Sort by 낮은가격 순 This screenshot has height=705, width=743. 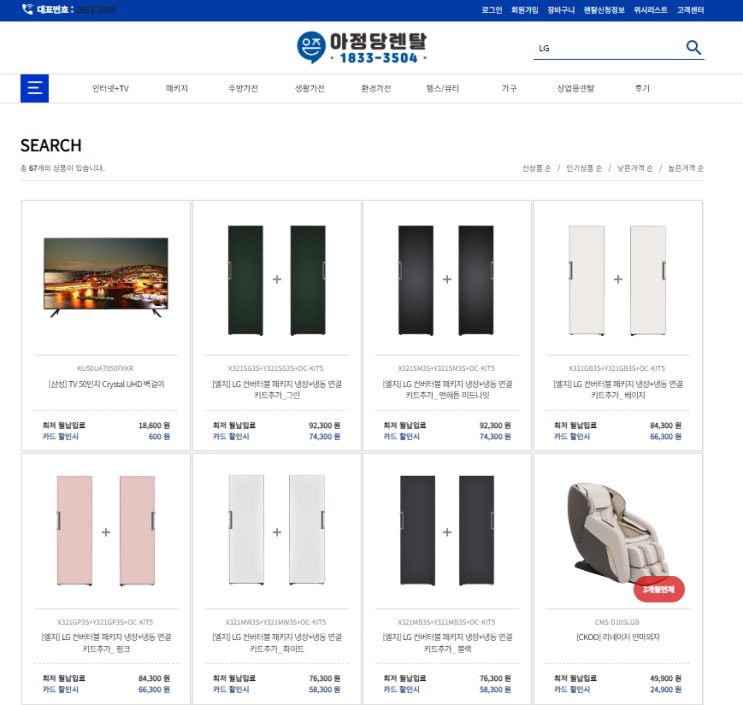coord(634,168)
